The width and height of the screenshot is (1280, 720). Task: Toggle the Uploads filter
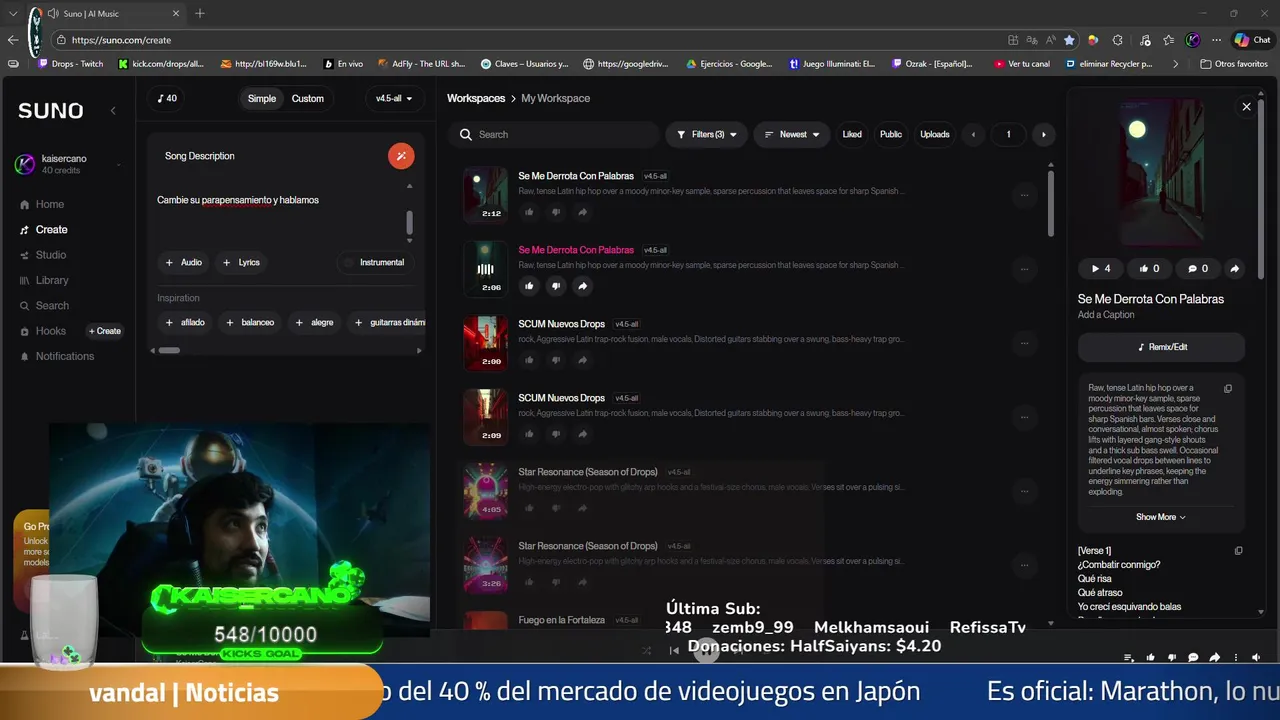click(x=935, y=134)
